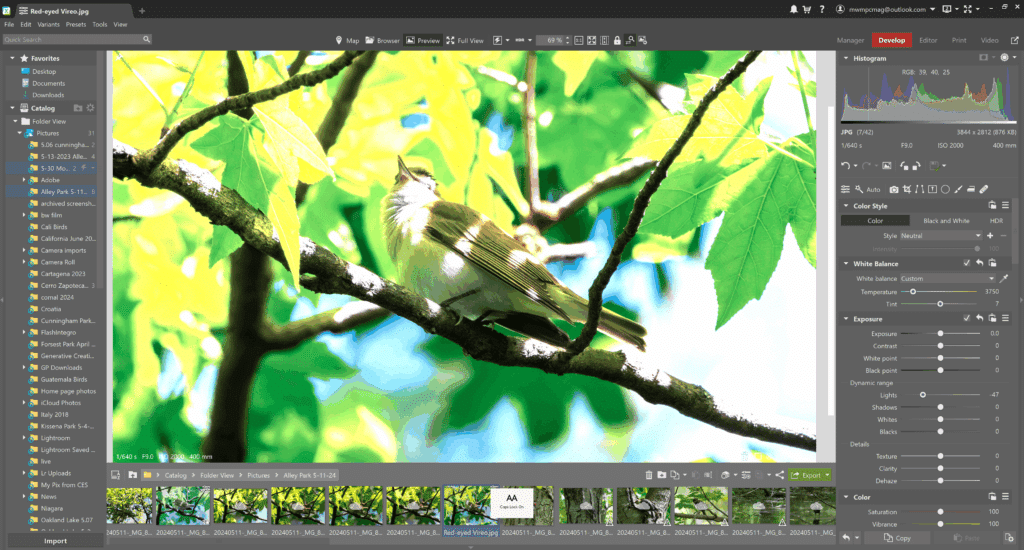Viewport: 1024px width, 550px height.
Task: Click the Undo arrow icon
Action: (846, 166)
